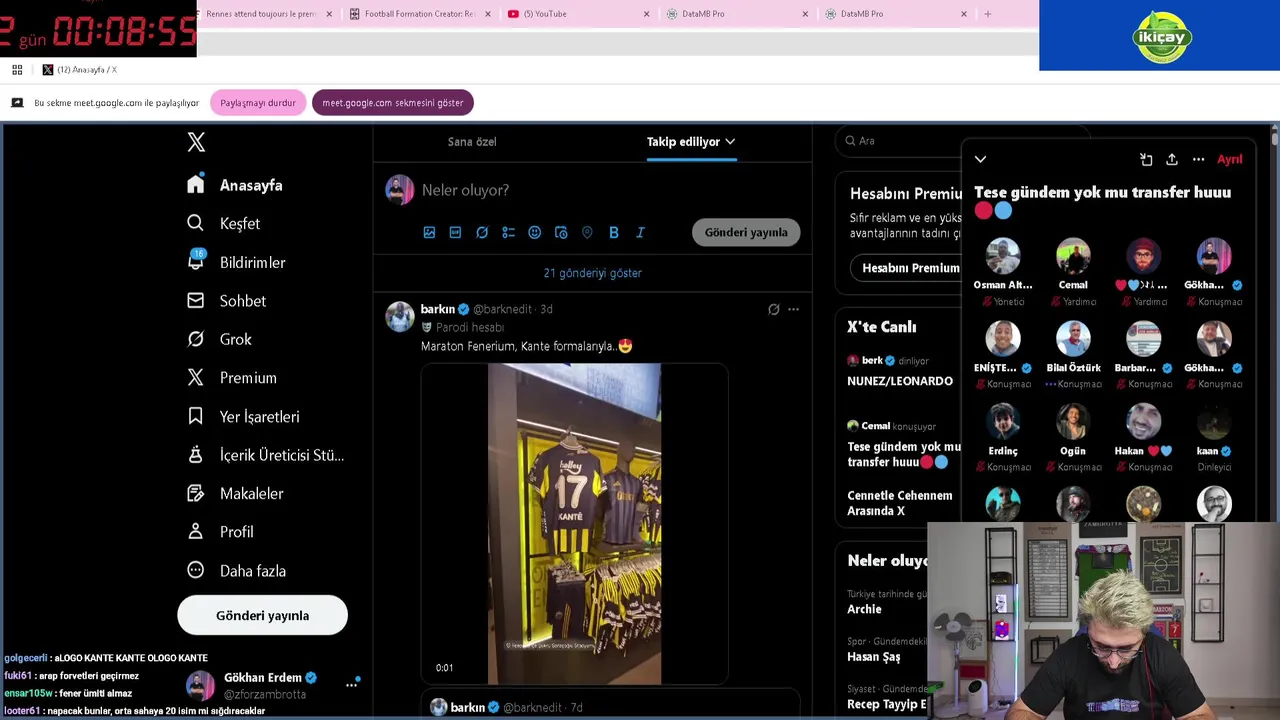Click the X logo in the sidebar
1280x720 pixels.
[x=196, y=142]
